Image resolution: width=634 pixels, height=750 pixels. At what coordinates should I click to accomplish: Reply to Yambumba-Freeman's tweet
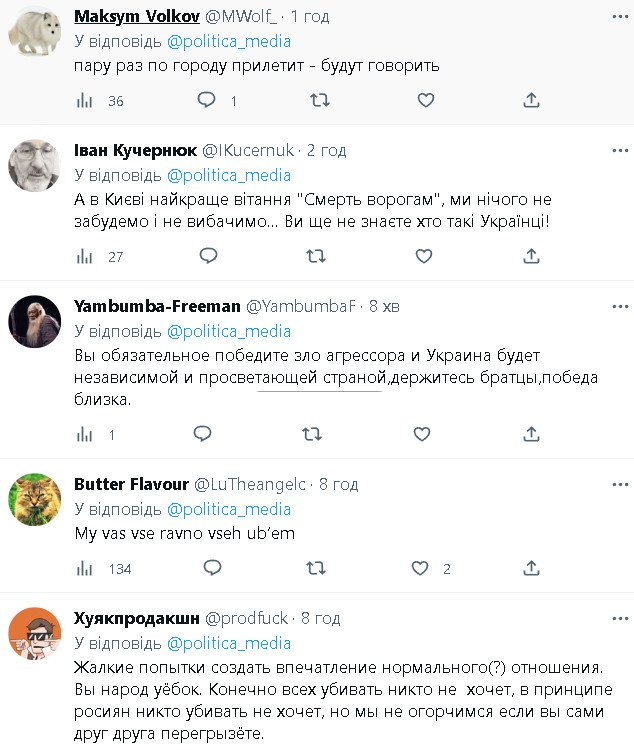pyautogui.click(x=202, y=434)
